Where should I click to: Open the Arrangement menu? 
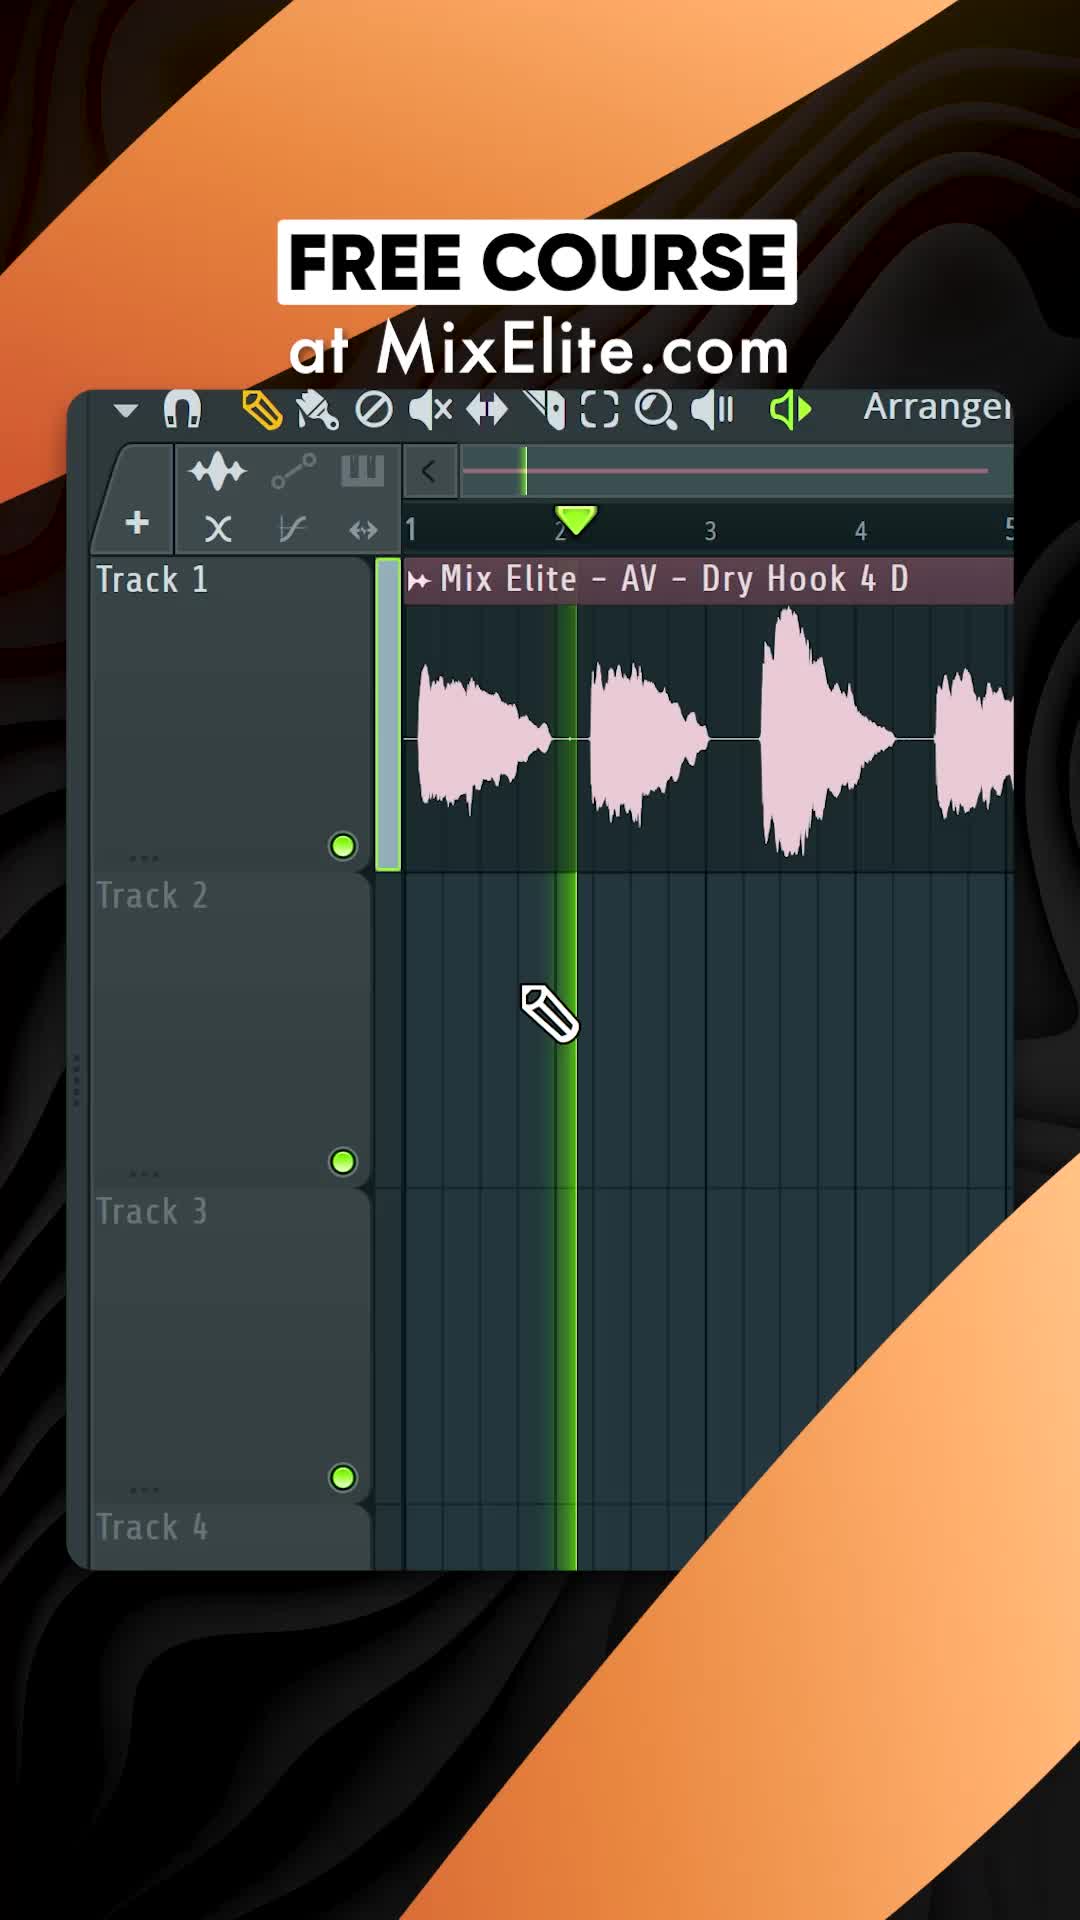(x=938, y=407)
